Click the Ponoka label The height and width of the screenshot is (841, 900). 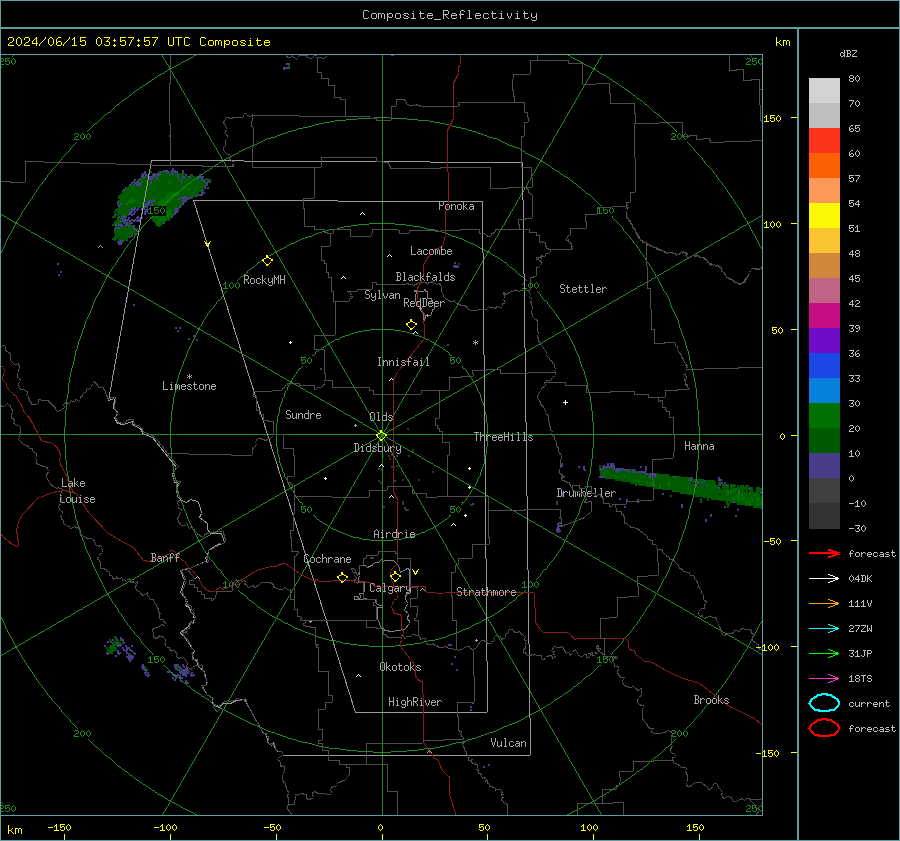click(456, 206)
